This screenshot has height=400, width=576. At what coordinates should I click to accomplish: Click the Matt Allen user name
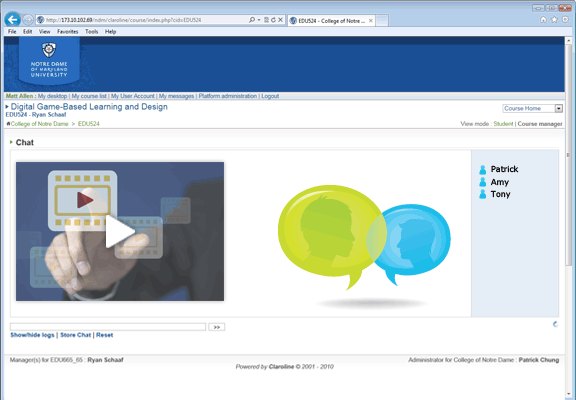click(x=19, y=96)
